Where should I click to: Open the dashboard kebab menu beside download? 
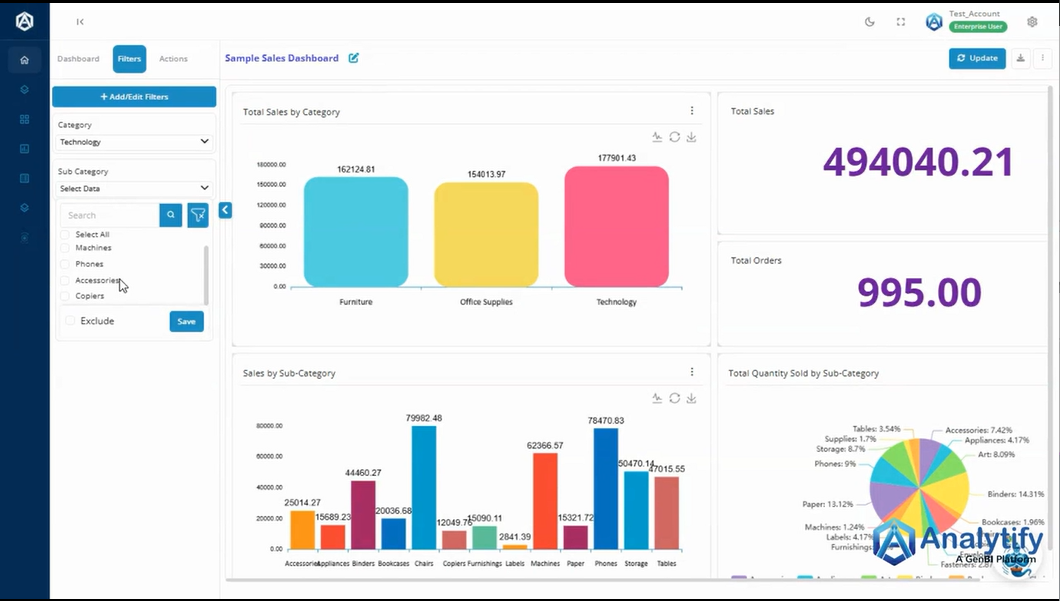click(1042, 58)
